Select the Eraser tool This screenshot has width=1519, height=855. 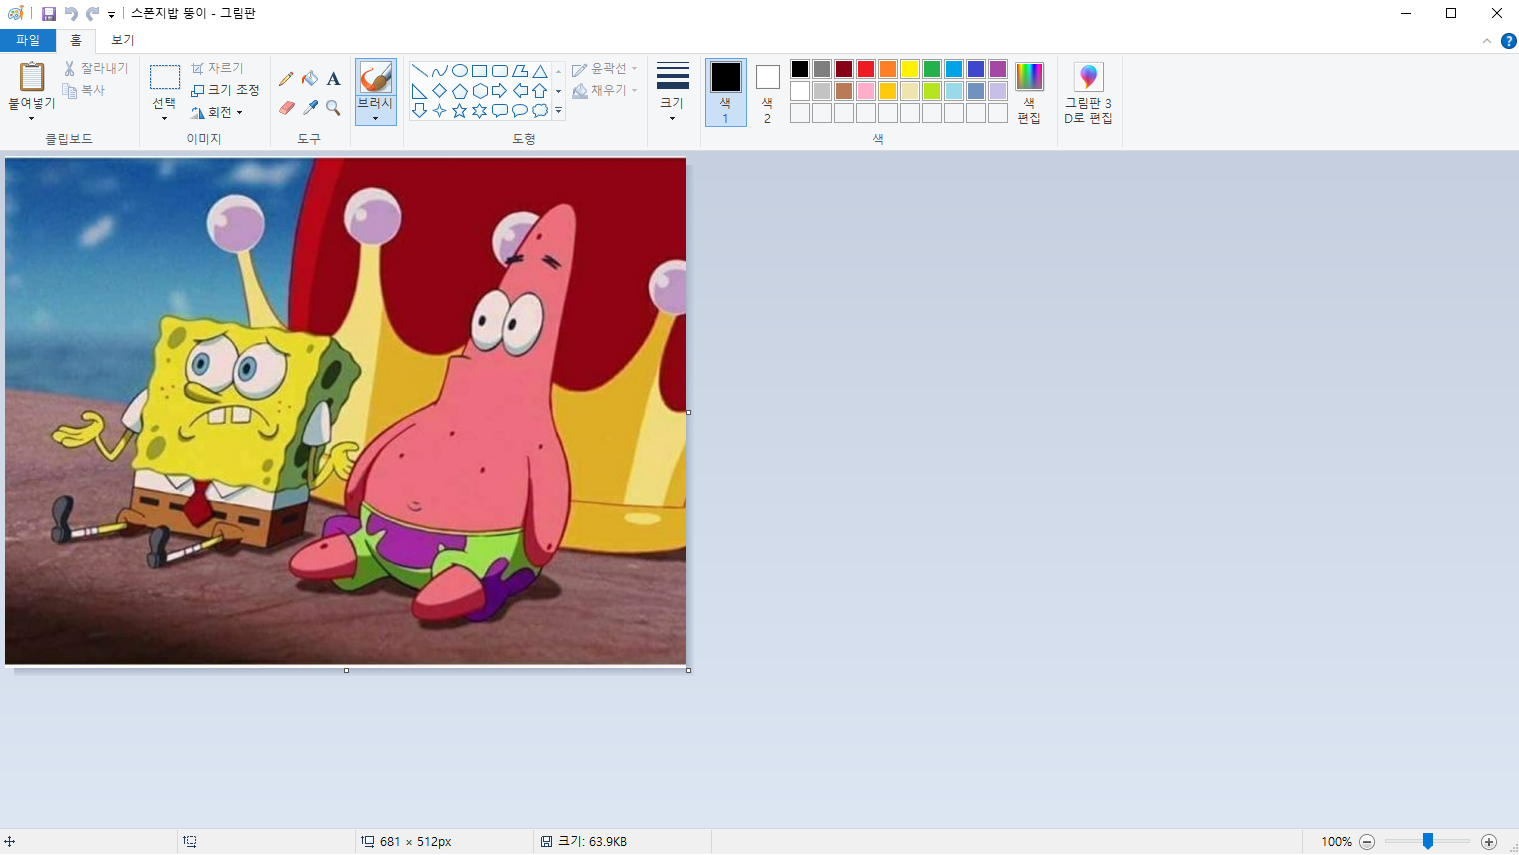[286, 107]
